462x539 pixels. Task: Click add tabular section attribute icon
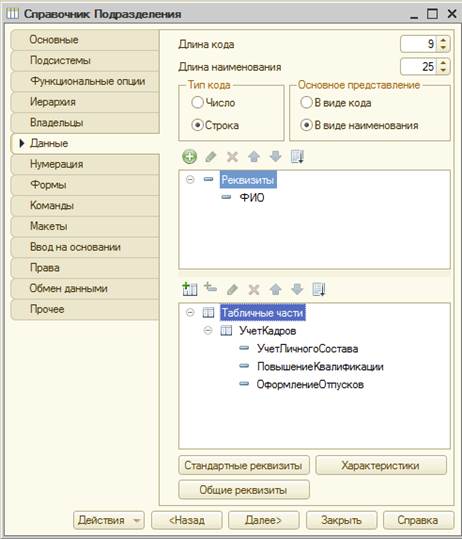(x=210, y=287)
